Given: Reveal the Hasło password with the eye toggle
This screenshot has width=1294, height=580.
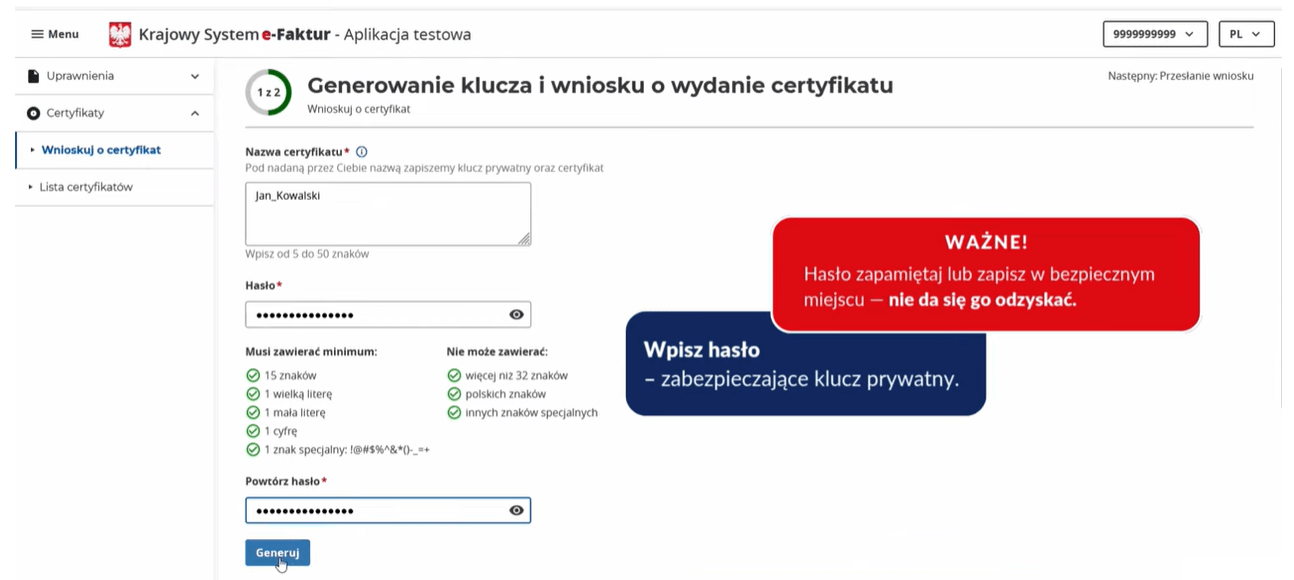Looking at the screenshot, I should (x=516, y=314).
